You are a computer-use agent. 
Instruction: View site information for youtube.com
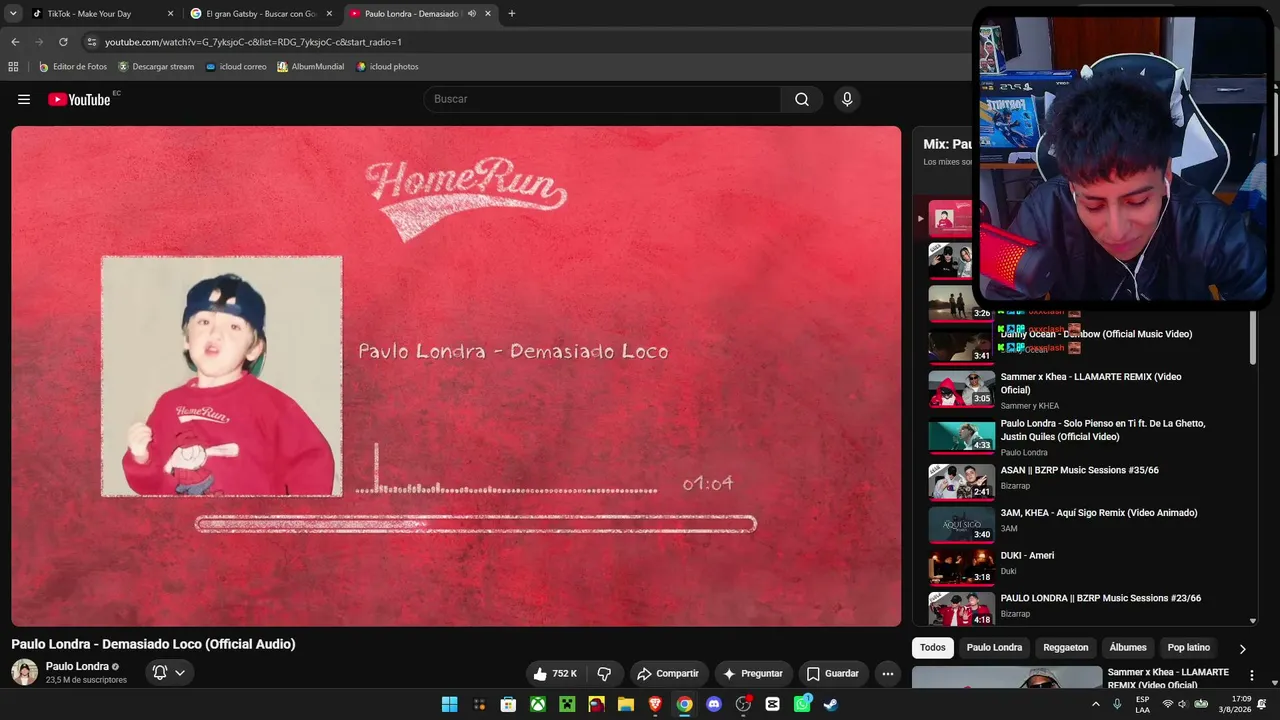pyautogui.click(x=92, y=42)
